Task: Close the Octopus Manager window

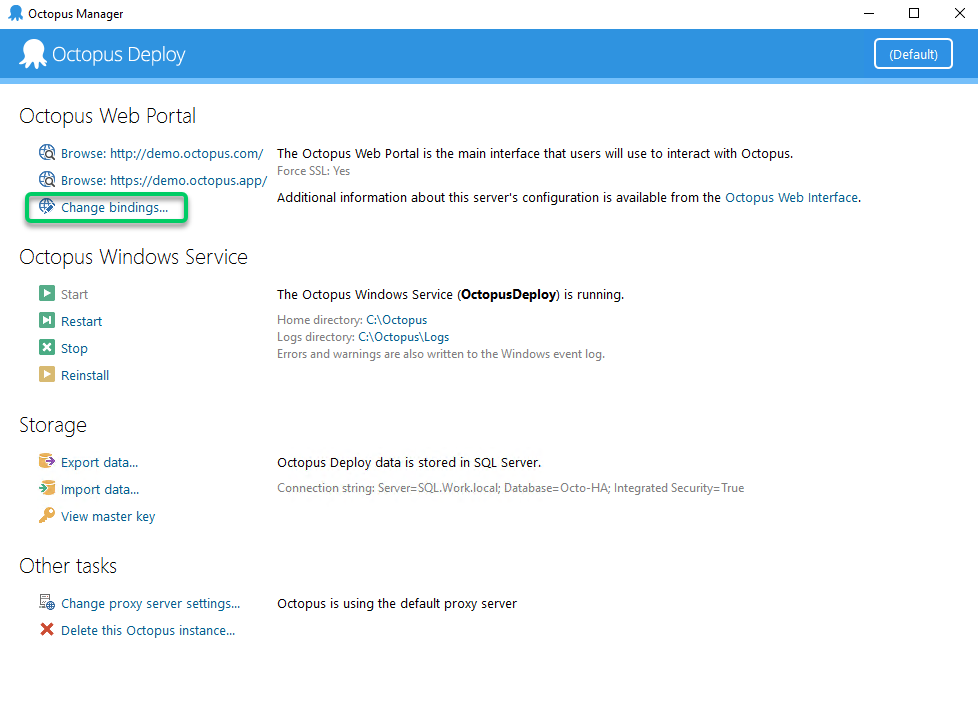Action: pyautogui.click(x=959, y=14)
